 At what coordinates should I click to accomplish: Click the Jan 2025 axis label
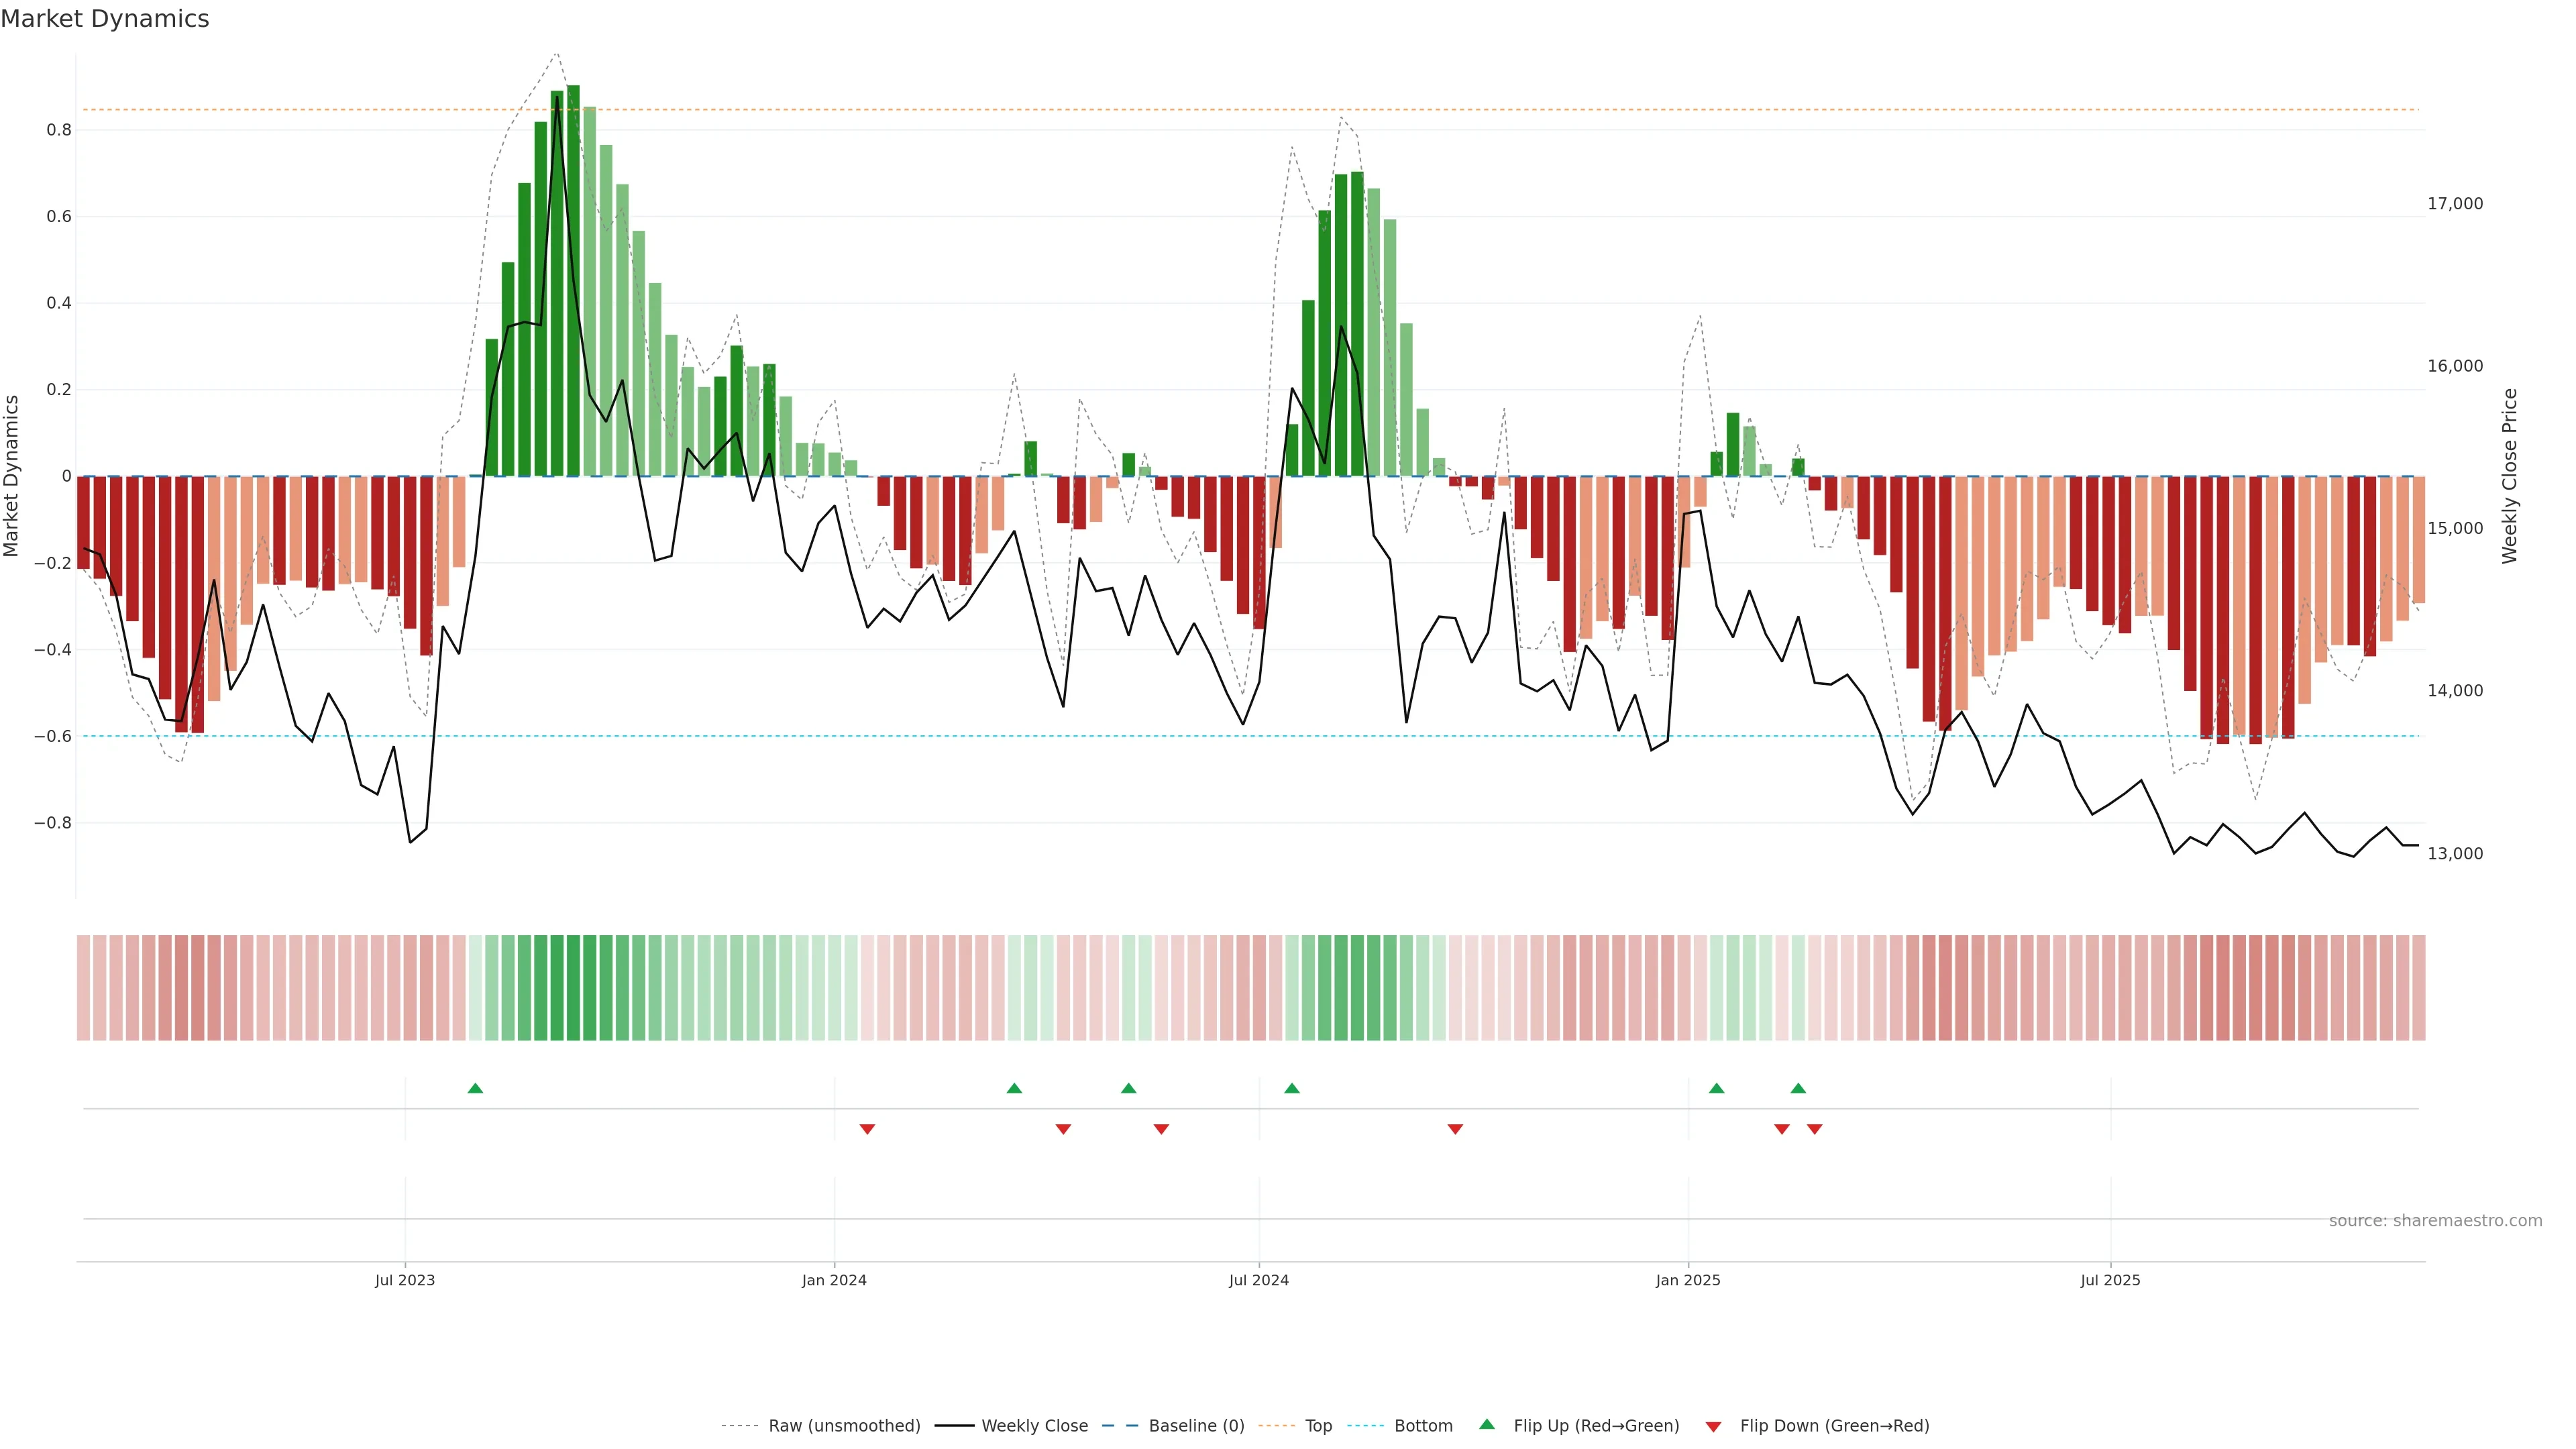pos(1687,1280)
